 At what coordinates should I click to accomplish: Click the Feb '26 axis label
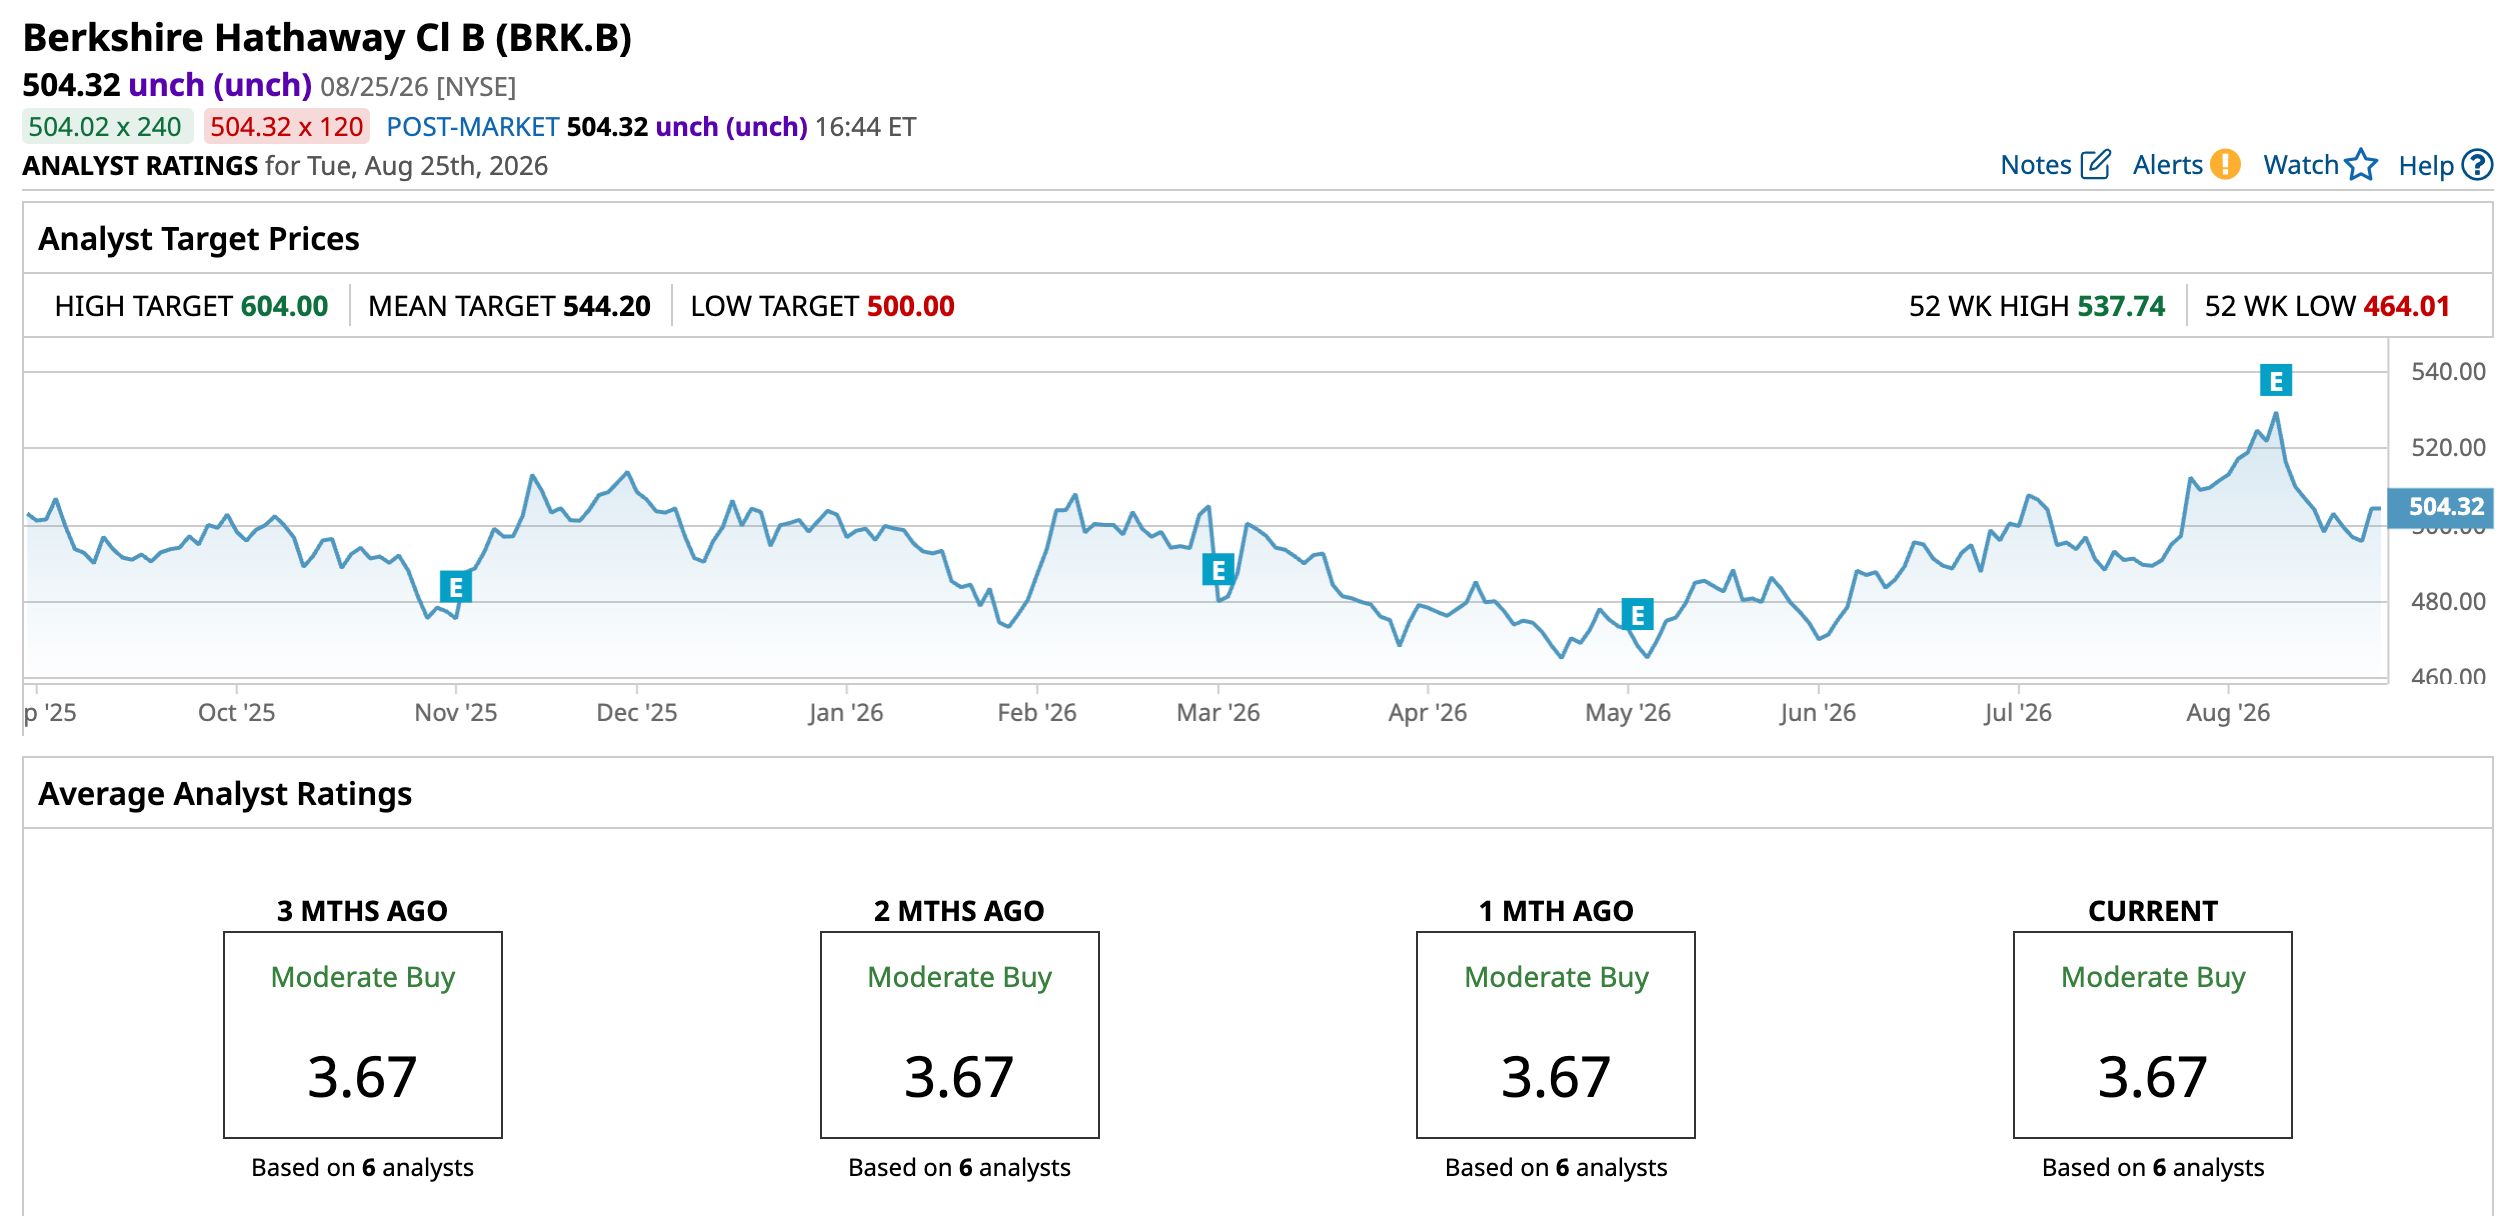[1037, 713]
